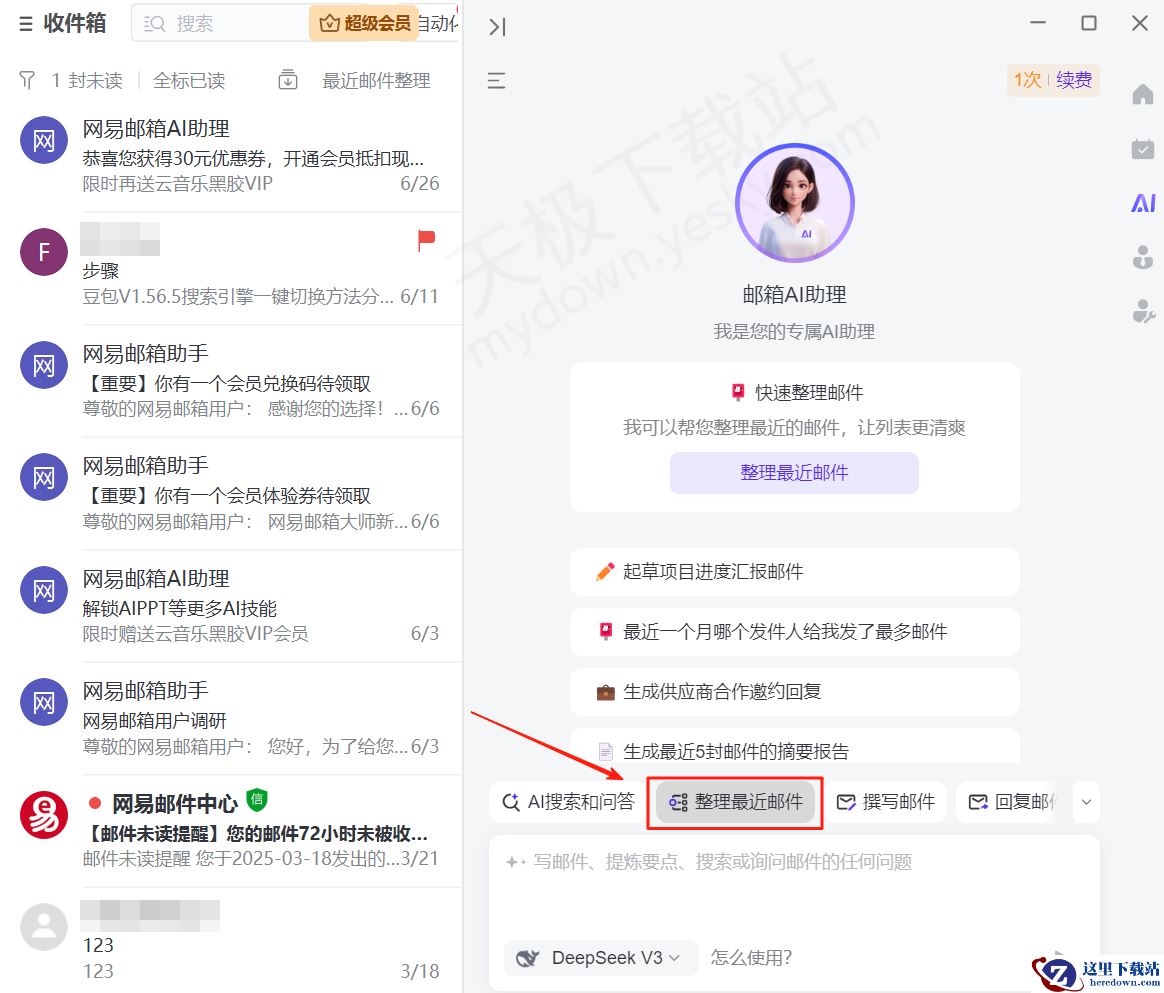Mark all as read with 全标已读

click(x=189, y=80)
